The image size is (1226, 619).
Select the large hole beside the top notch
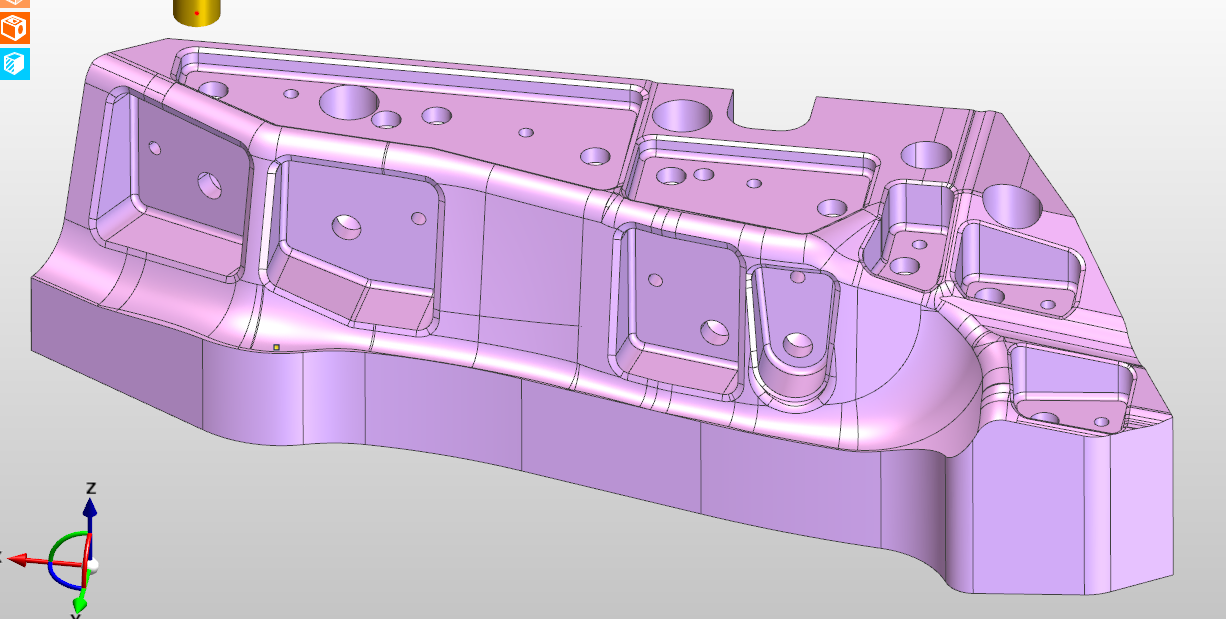click(x=682, y=115)
